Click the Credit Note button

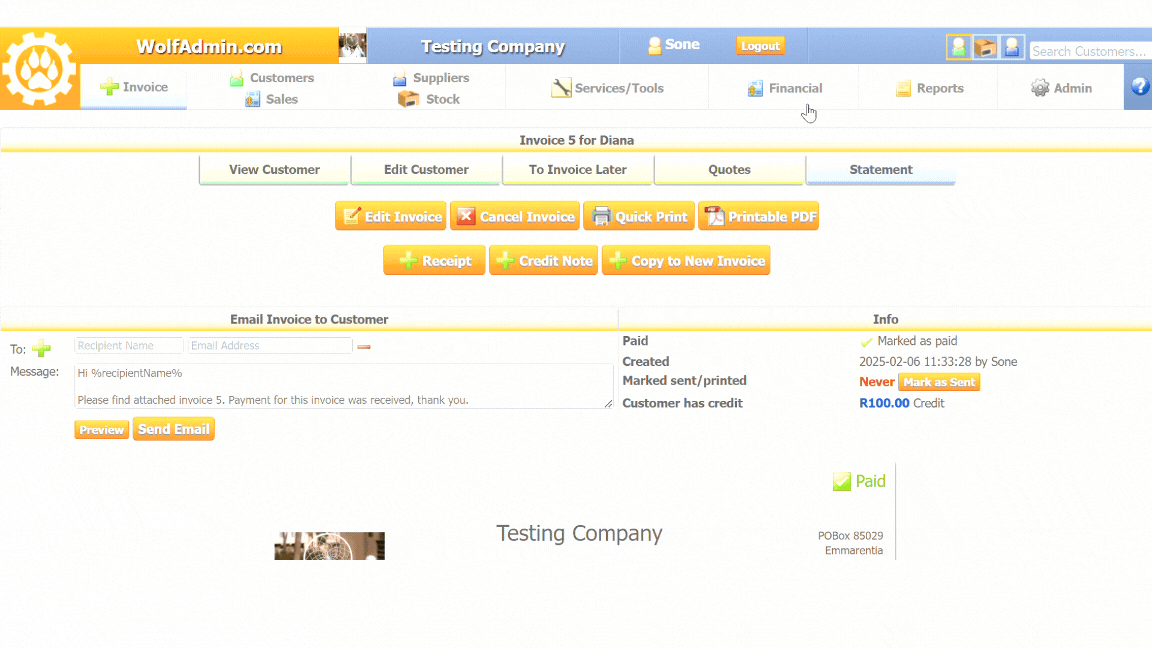(544, 260)
